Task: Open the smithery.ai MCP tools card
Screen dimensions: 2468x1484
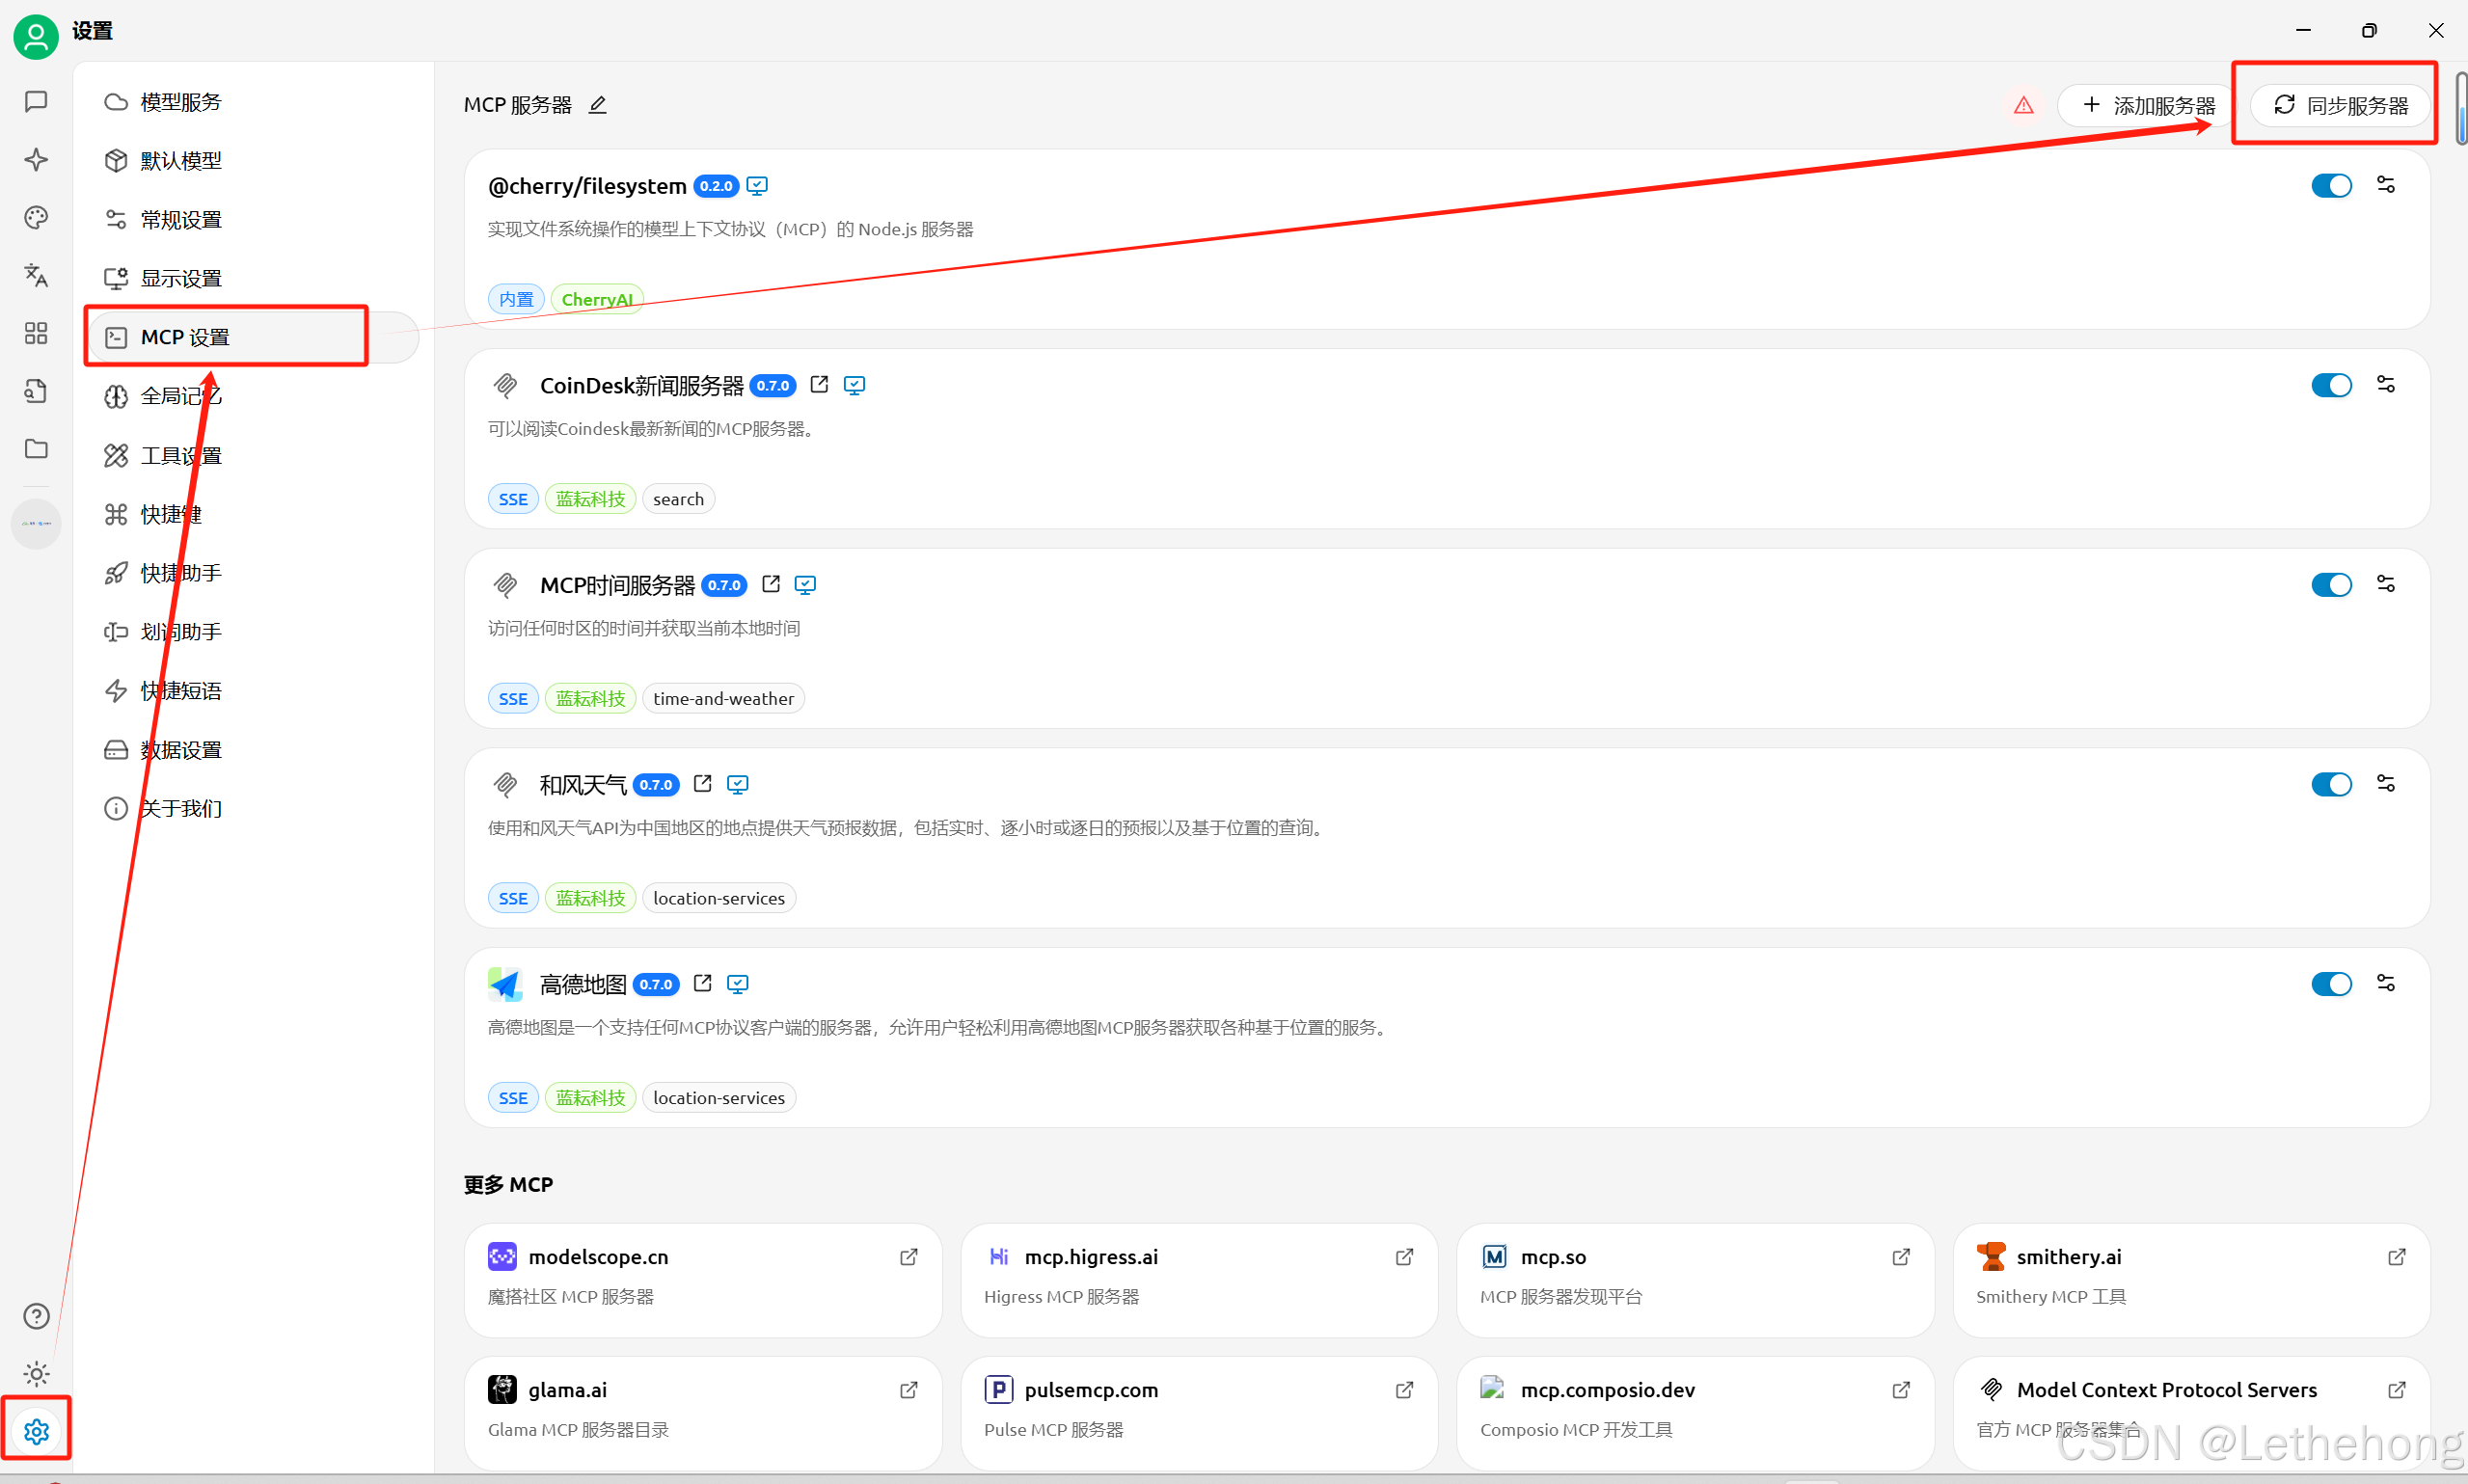Action: tap(2191, 1279)
